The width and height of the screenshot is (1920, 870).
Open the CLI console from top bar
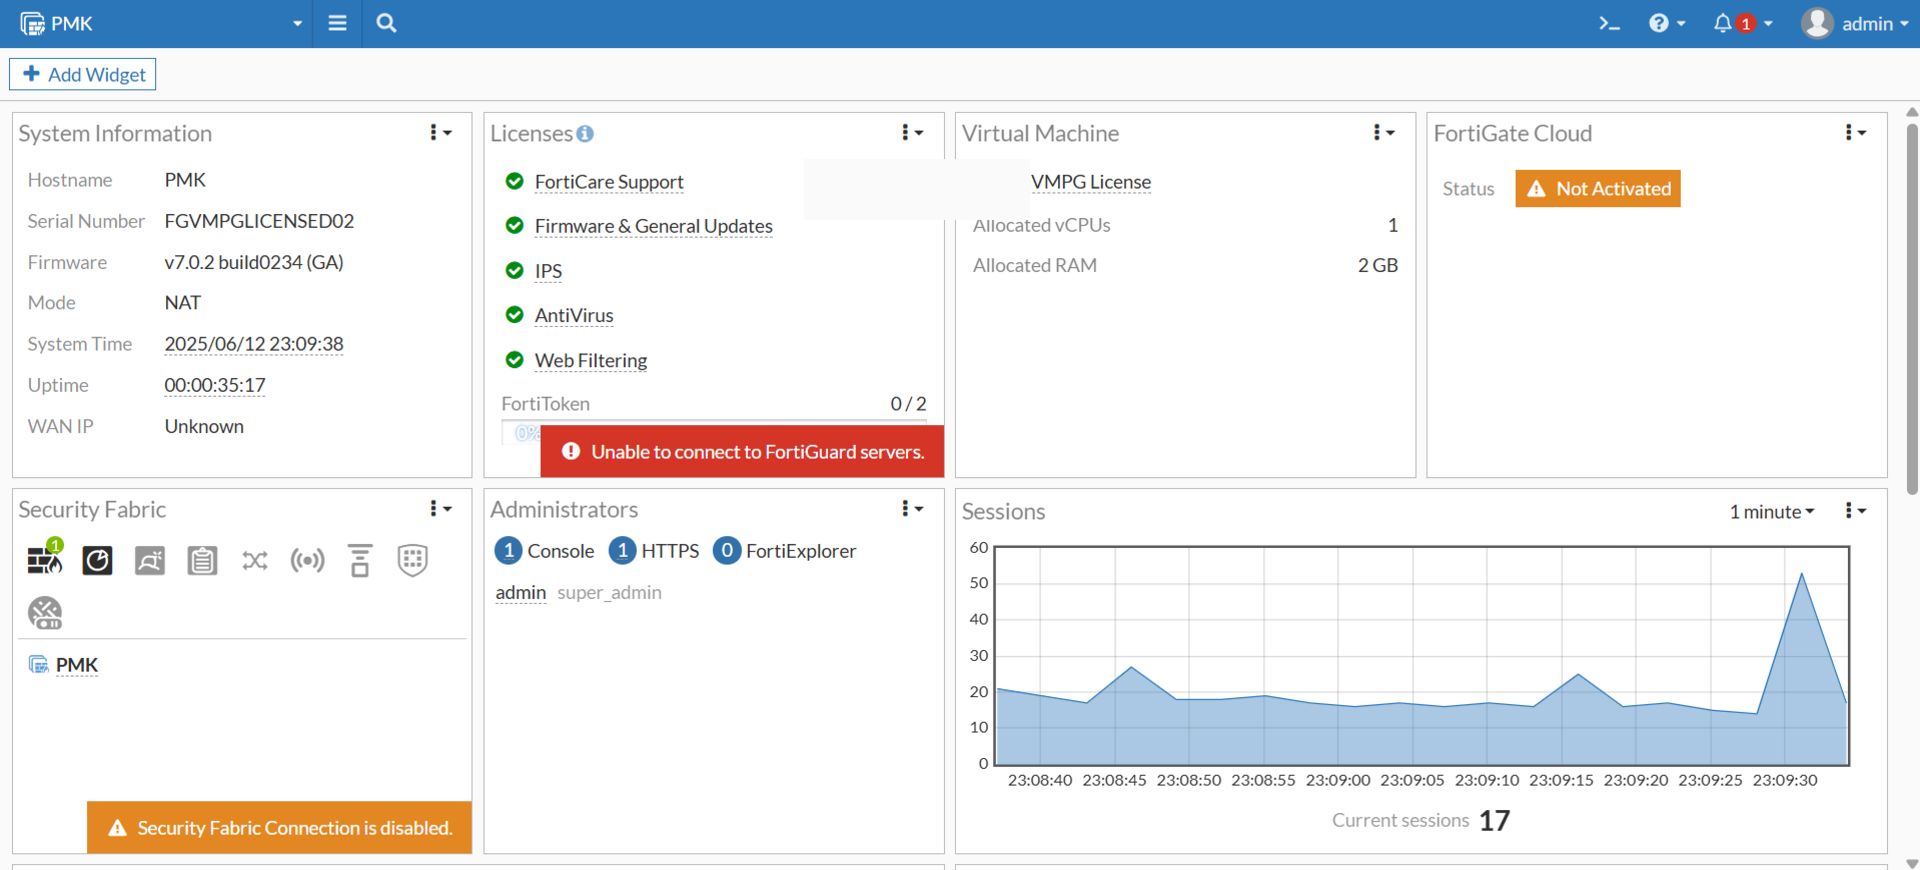[x=1608, y=24]
